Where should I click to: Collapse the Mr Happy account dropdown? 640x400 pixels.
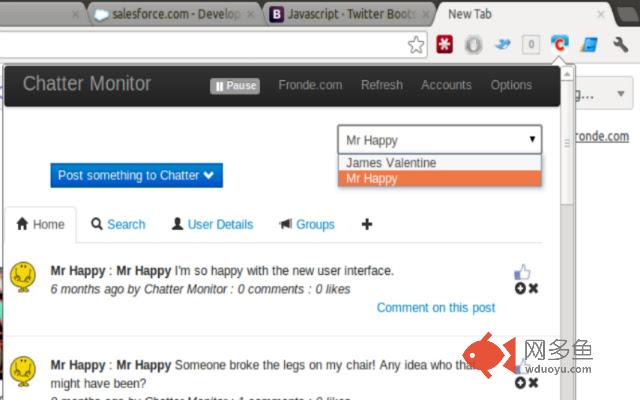[x=440, y=140]
